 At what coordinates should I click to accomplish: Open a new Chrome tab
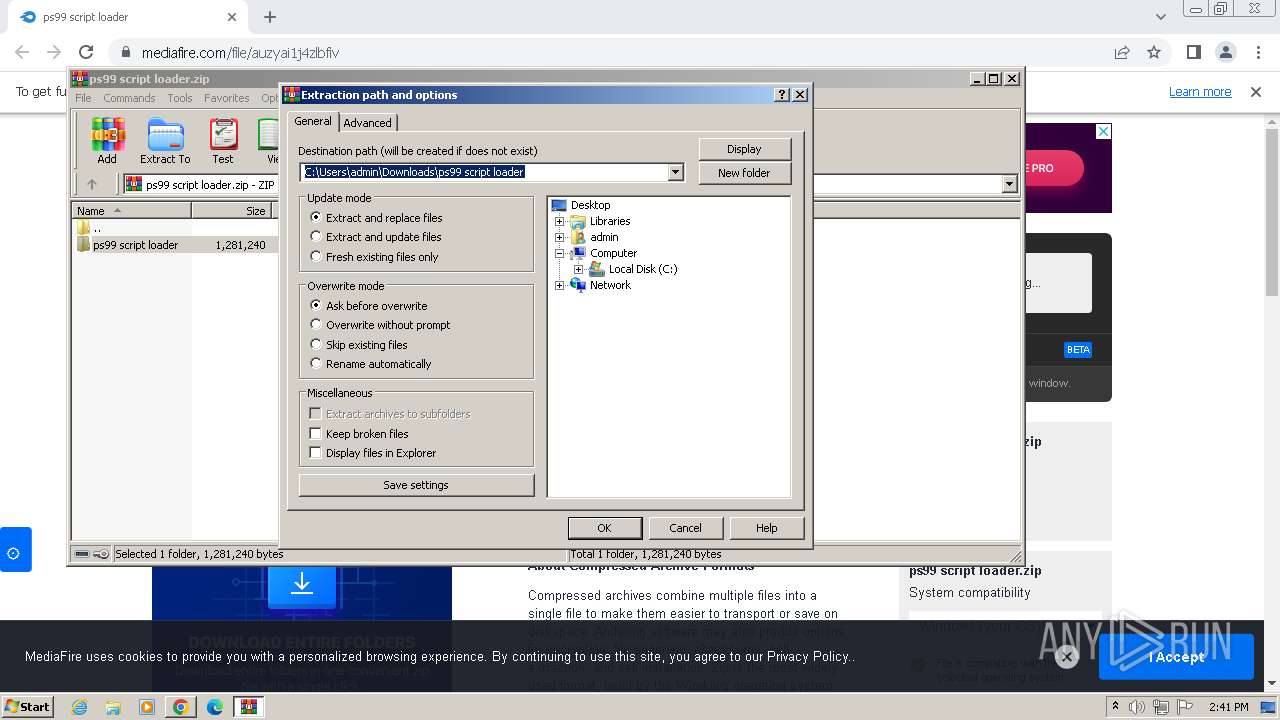click(270, 17)
